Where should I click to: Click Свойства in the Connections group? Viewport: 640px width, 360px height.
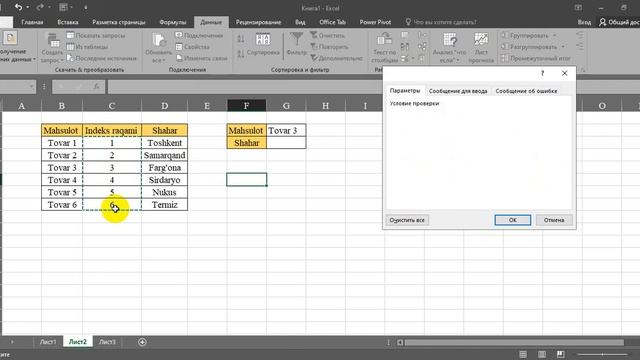tap(193, 47)
